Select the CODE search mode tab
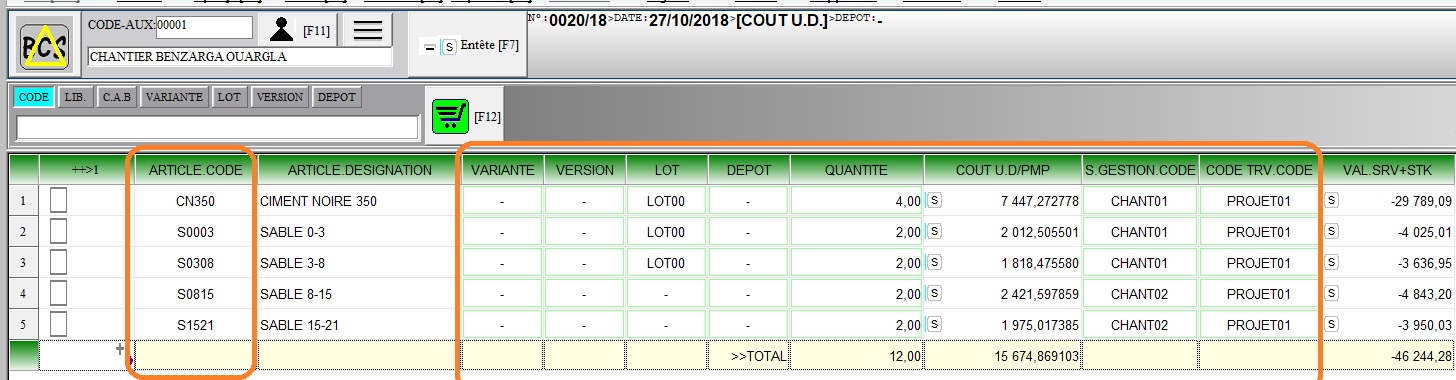1456x380 pixels. point(34,97)
